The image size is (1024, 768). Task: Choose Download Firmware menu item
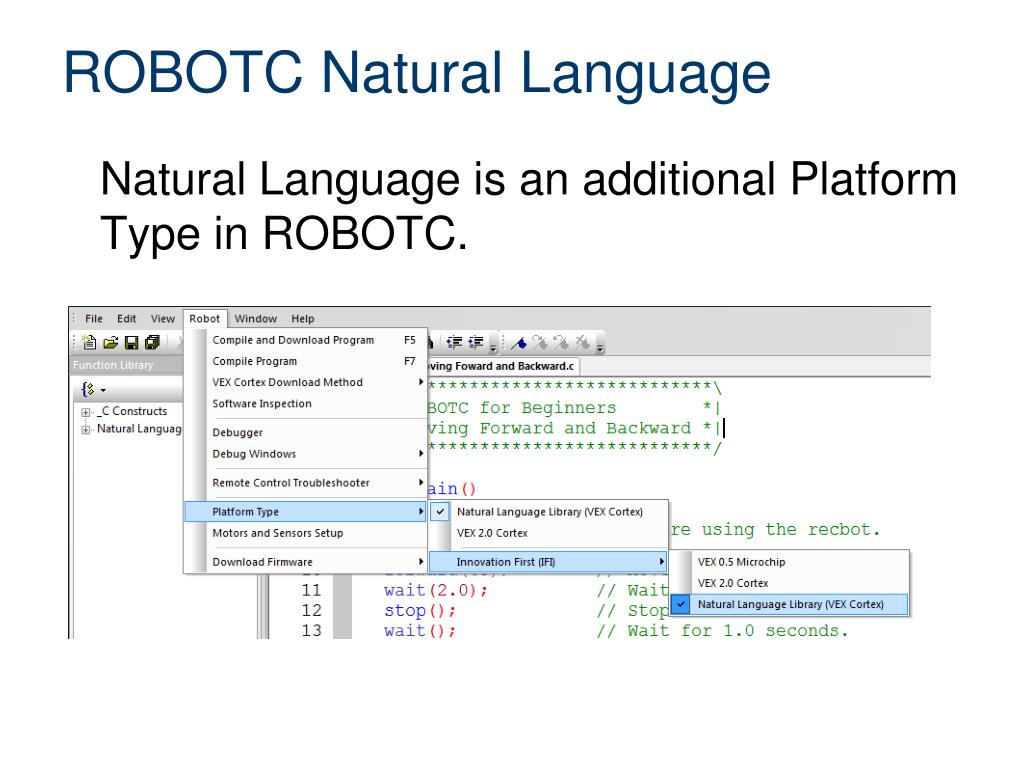coord(306,562)
